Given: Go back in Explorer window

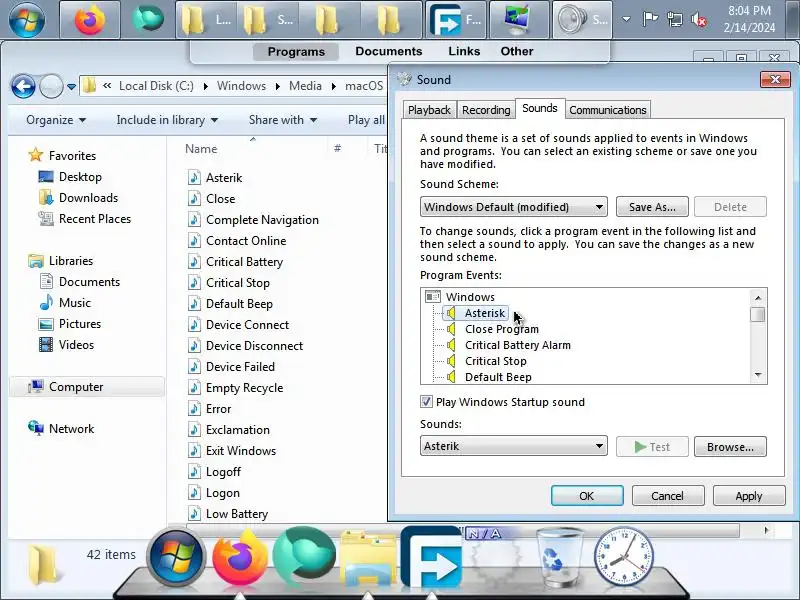Looking at the screenshot, I should (x=23, y=86).
